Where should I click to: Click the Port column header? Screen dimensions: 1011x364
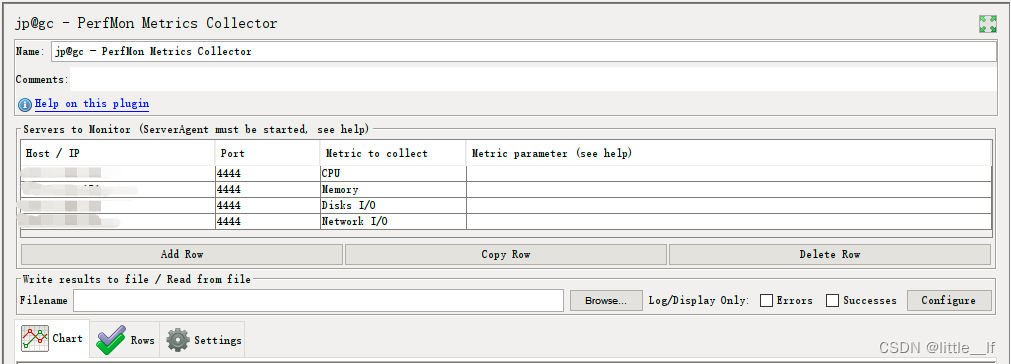tap(267, 153)
